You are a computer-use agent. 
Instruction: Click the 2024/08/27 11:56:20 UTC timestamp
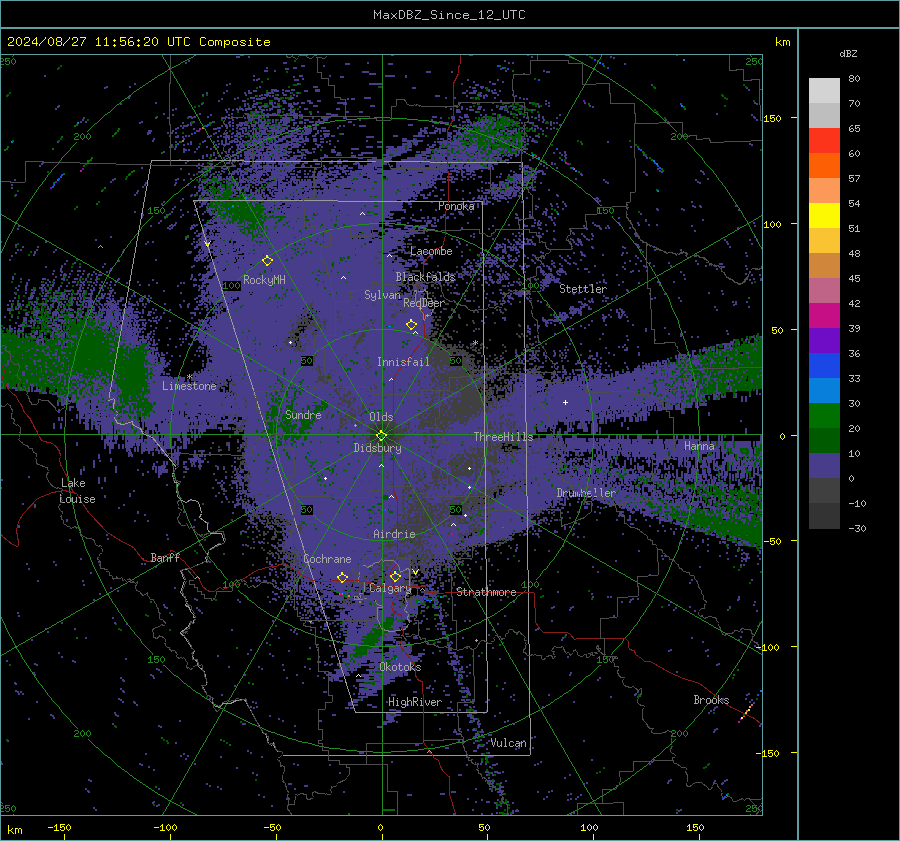coord(99,42)
